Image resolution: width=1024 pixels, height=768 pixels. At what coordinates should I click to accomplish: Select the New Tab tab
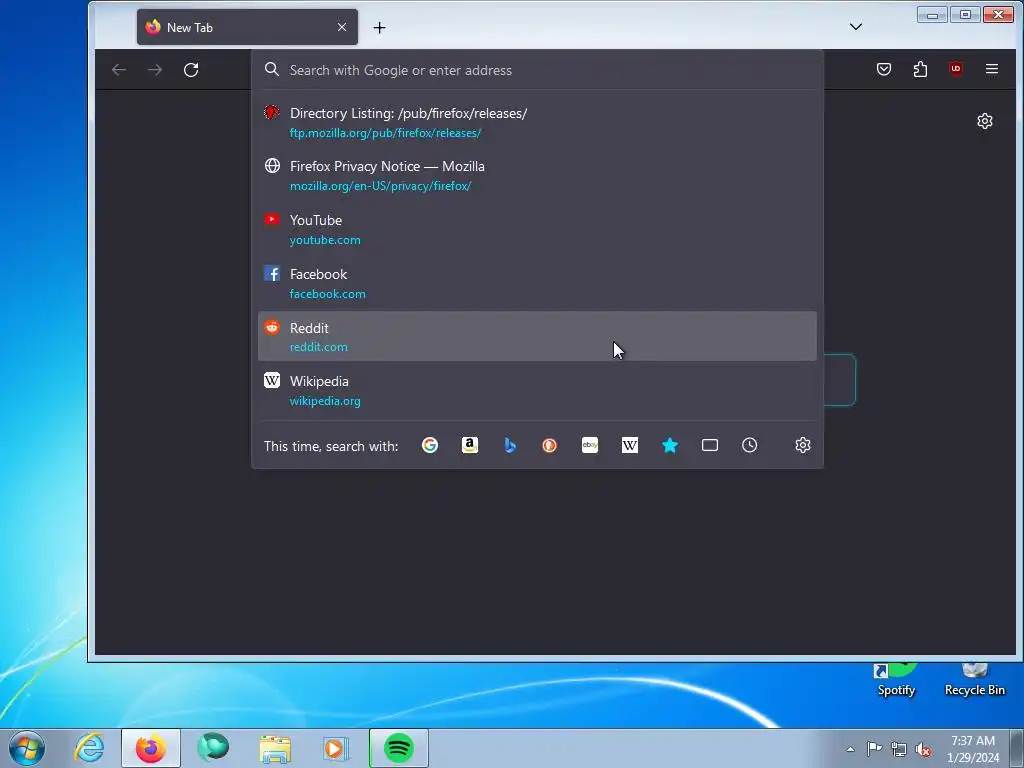[247, 27]
